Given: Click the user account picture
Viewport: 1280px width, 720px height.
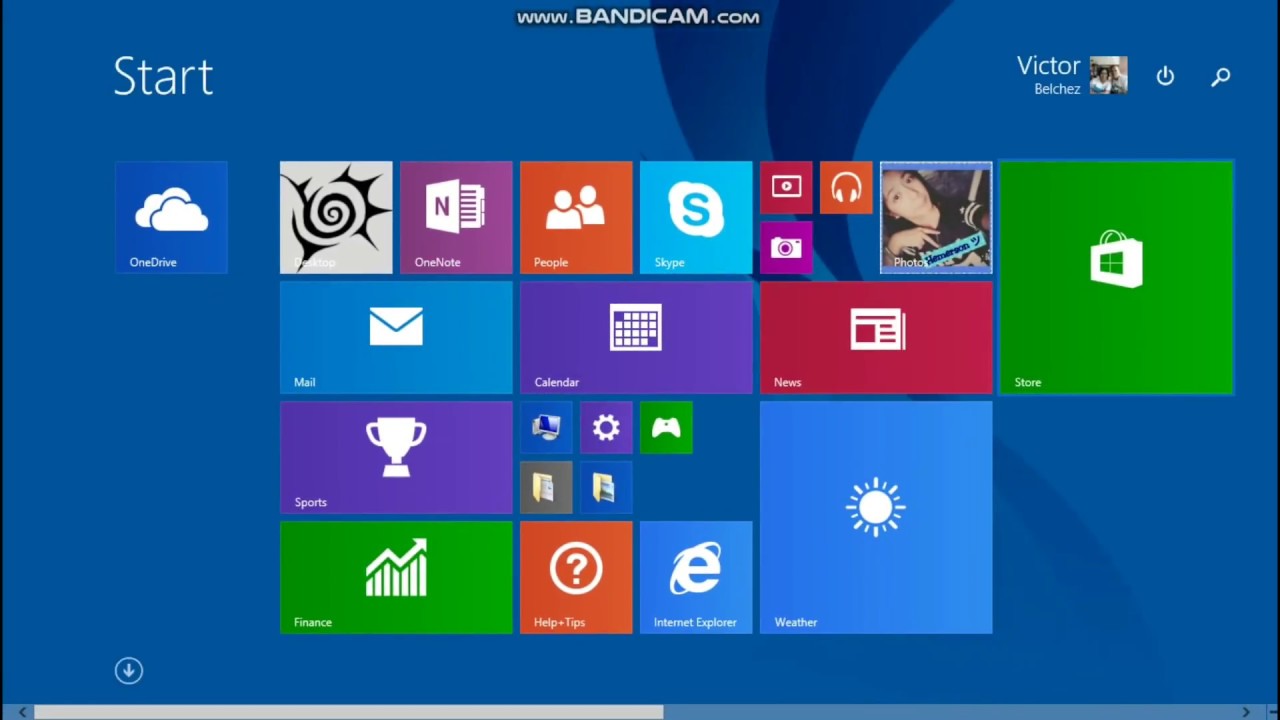Looking at the screenshot, I should tap(1108, 75).
